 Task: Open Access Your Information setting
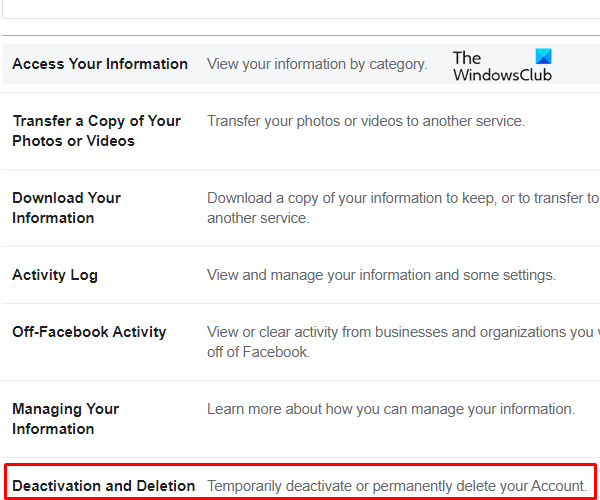coord(100,64)
